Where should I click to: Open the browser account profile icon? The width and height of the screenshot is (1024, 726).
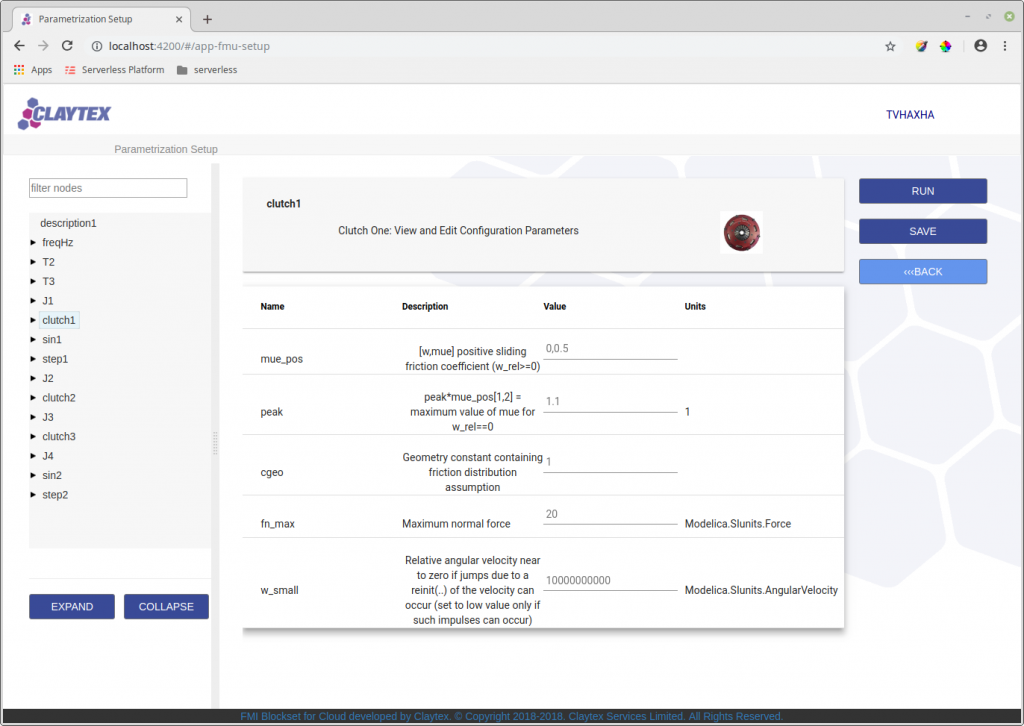coord(980,46)
